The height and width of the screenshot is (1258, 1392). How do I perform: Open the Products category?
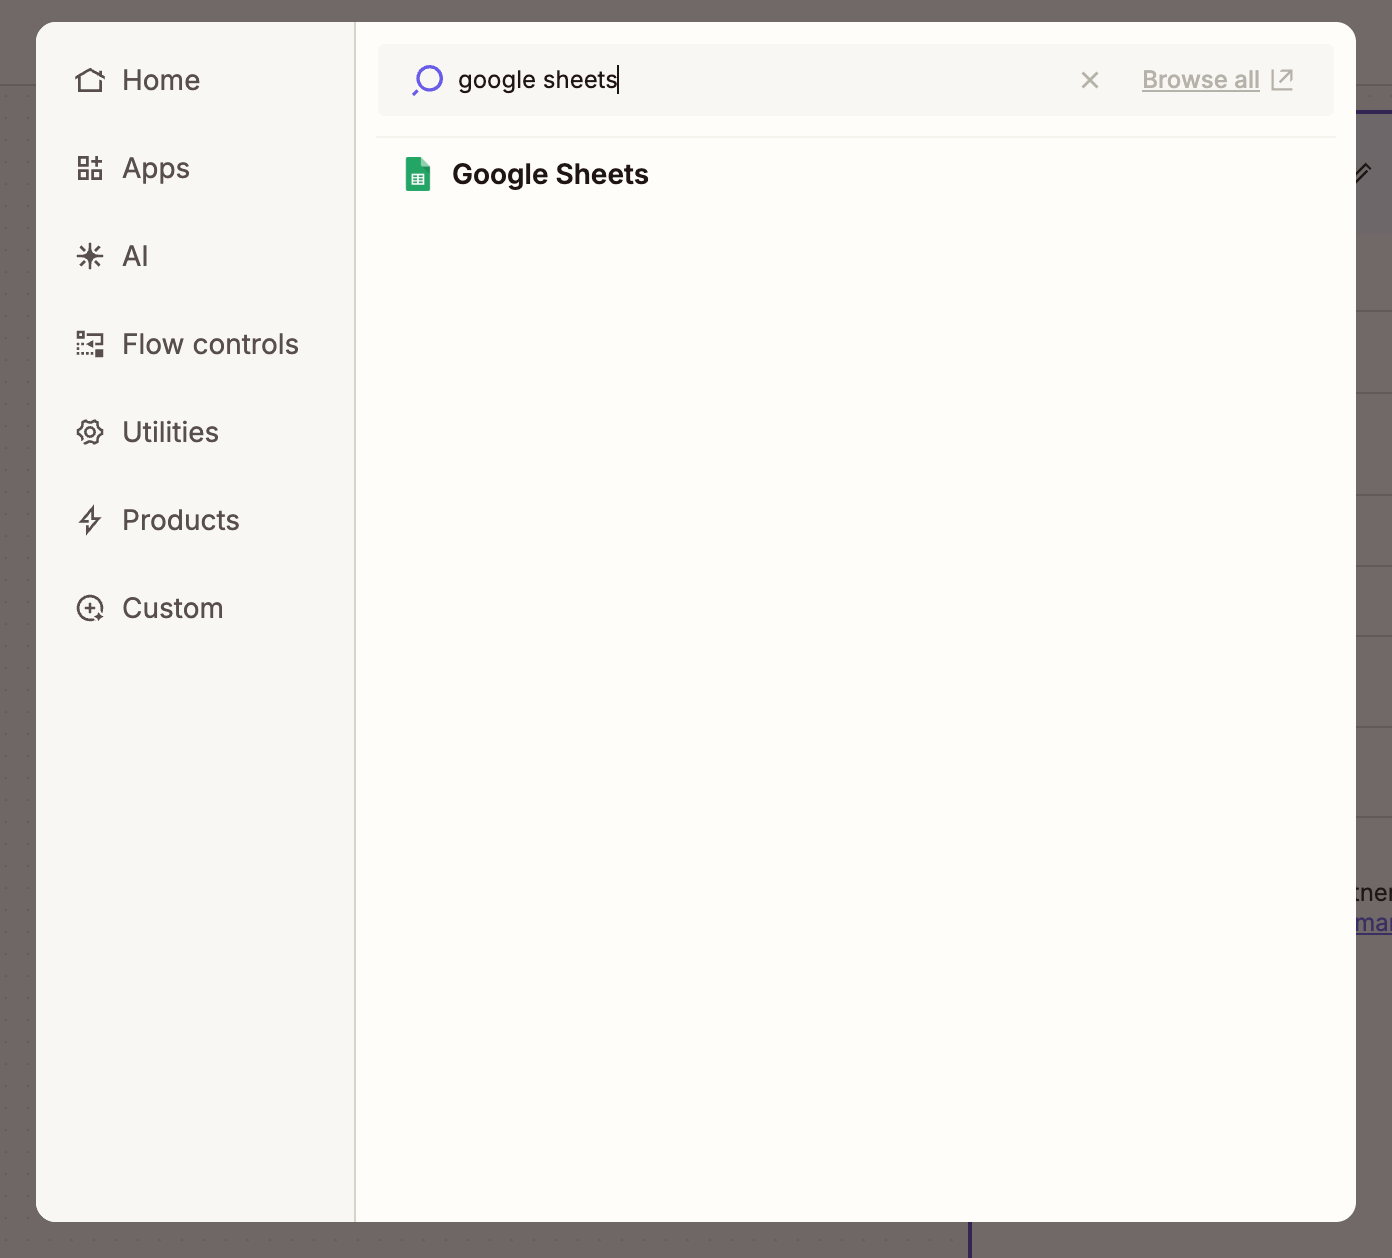[158, 520]
